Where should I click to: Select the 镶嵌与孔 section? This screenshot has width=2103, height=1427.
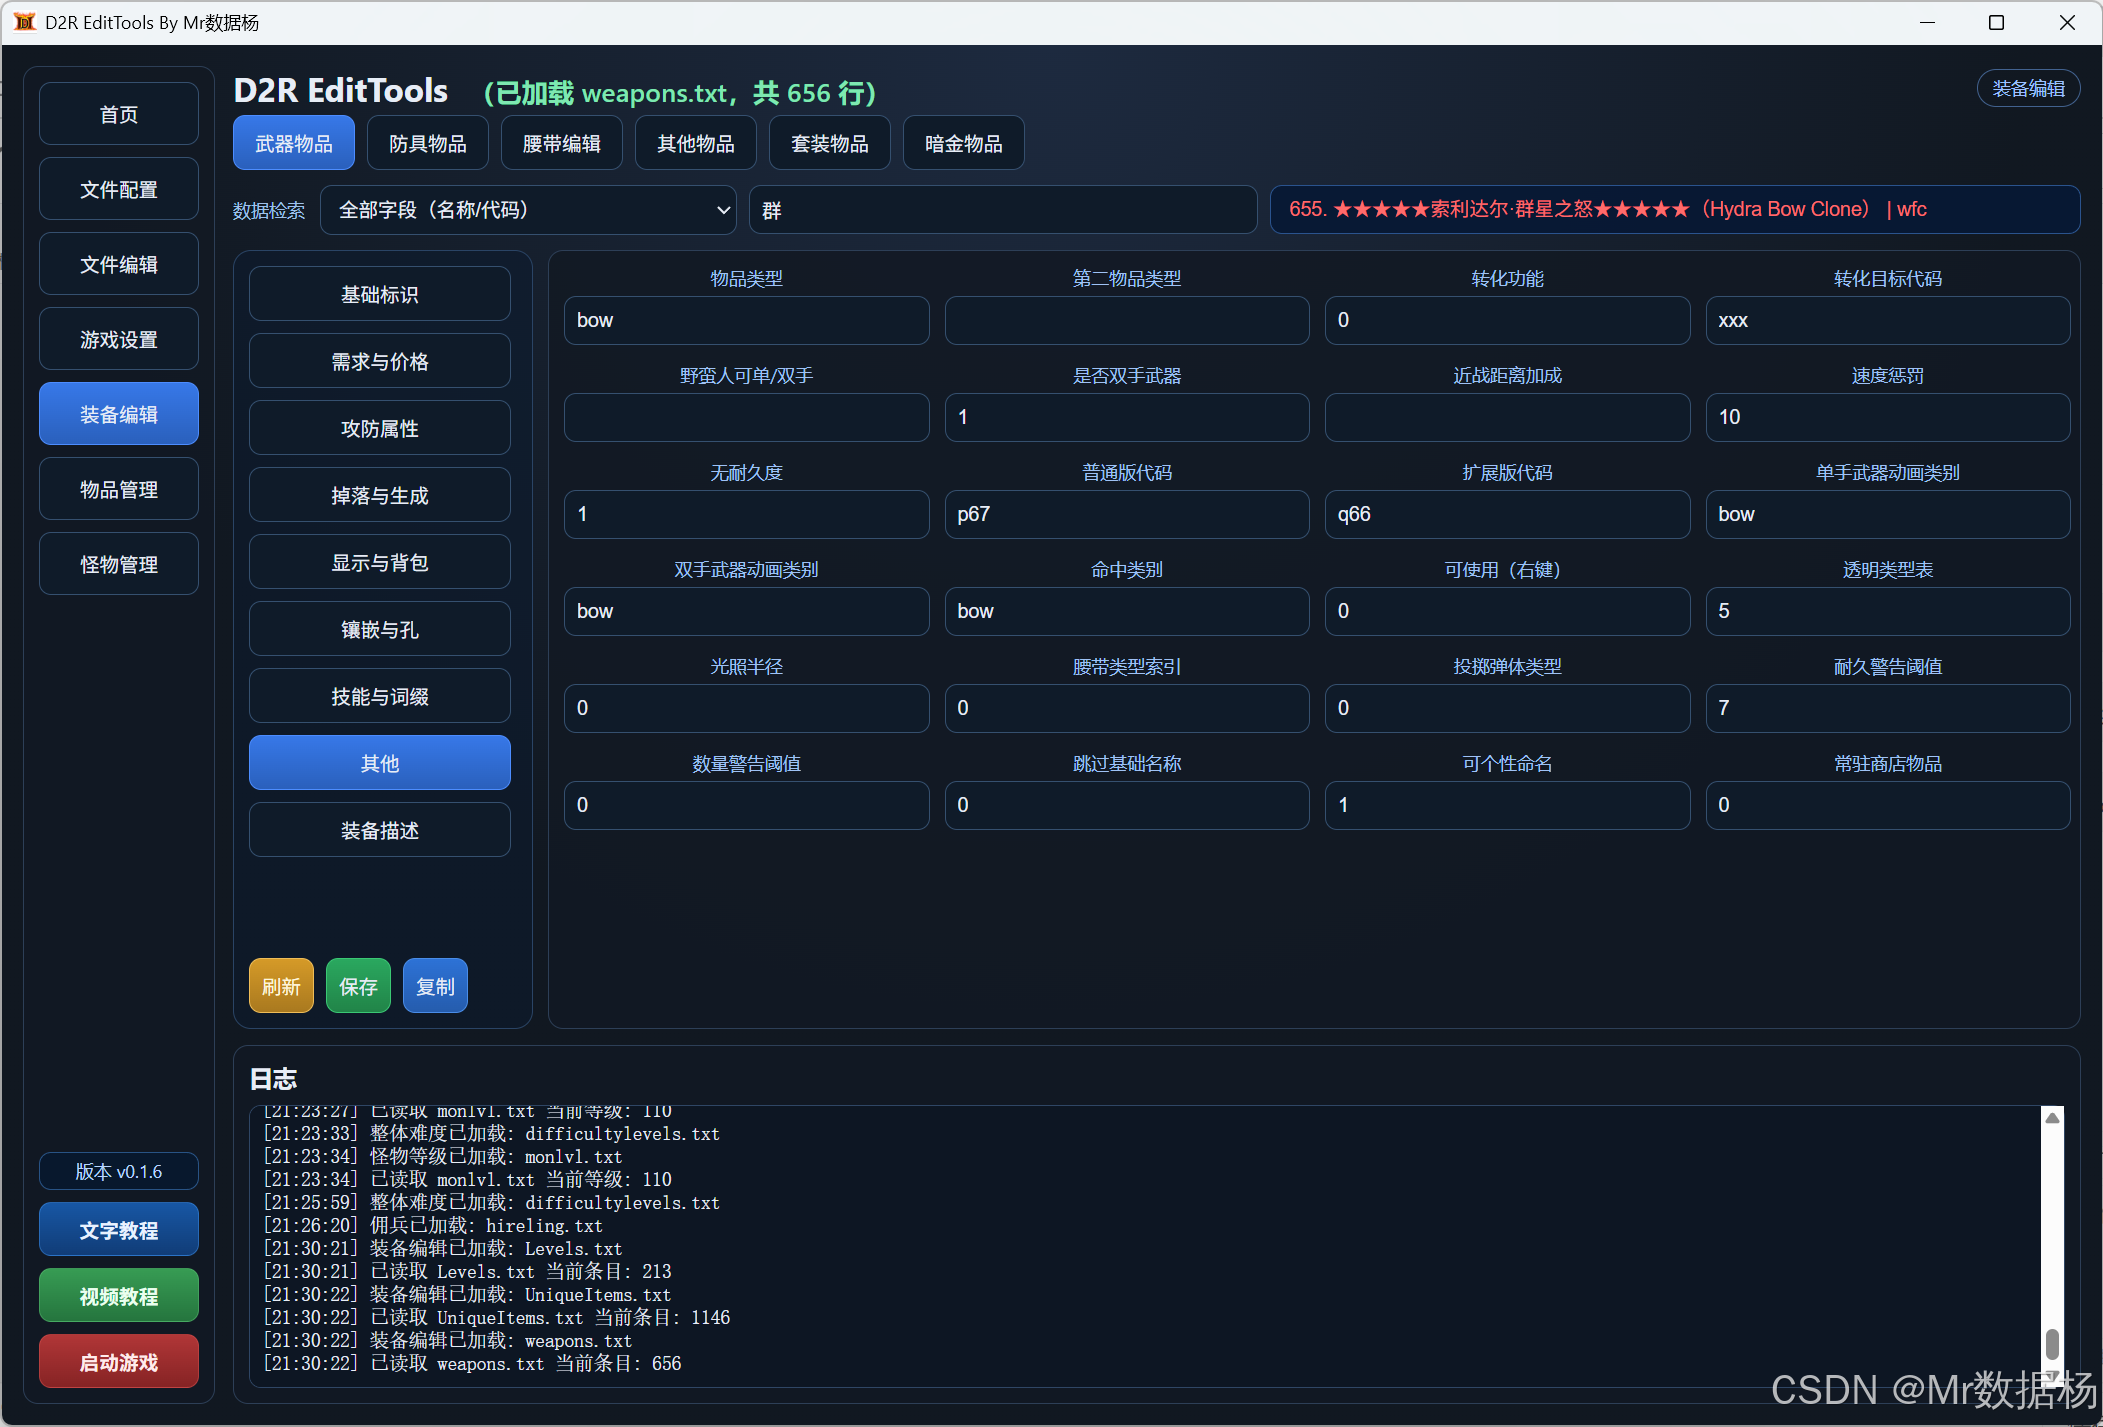379,630
